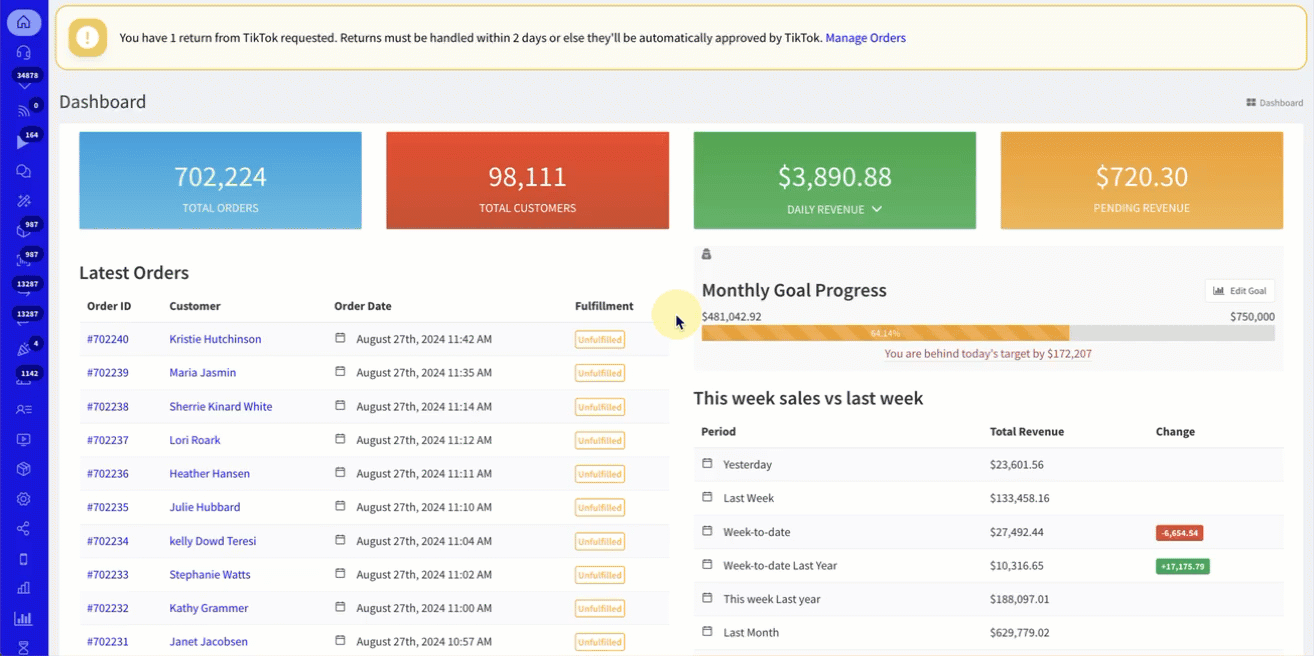Click the Manage Orders link
Image resolution: width=1314 pixels, height=656 pixels.
coord(865,38)
